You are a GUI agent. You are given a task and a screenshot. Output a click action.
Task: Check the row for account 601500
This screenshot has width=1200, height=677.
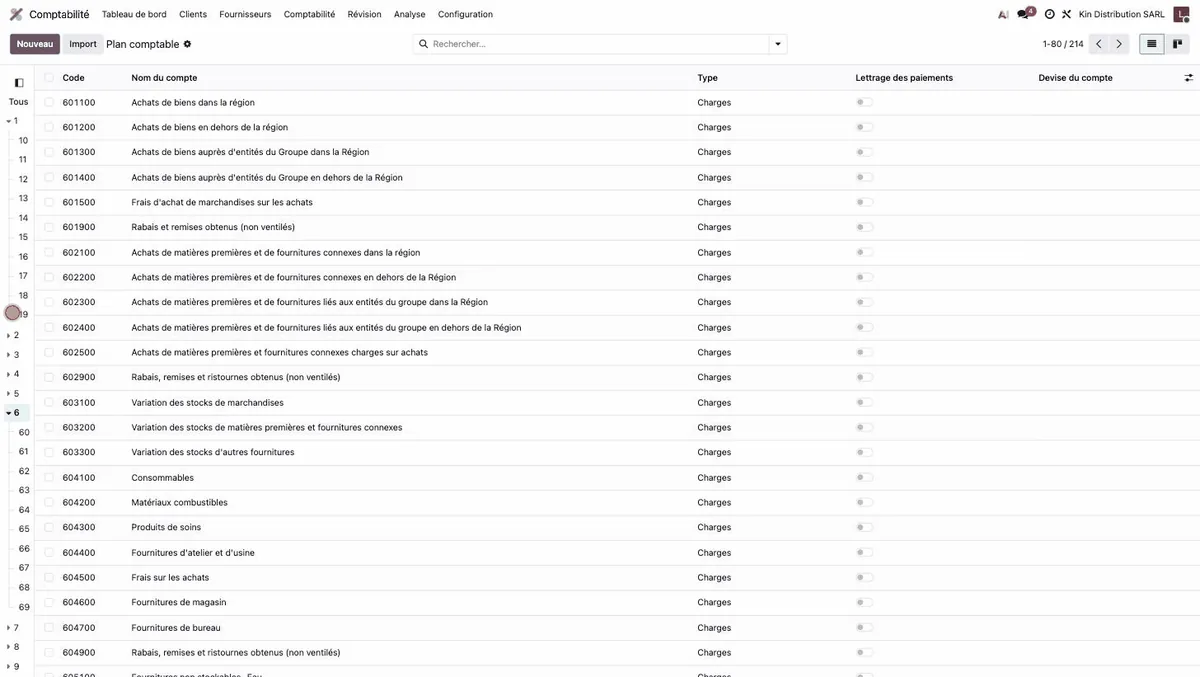point(49,202)
